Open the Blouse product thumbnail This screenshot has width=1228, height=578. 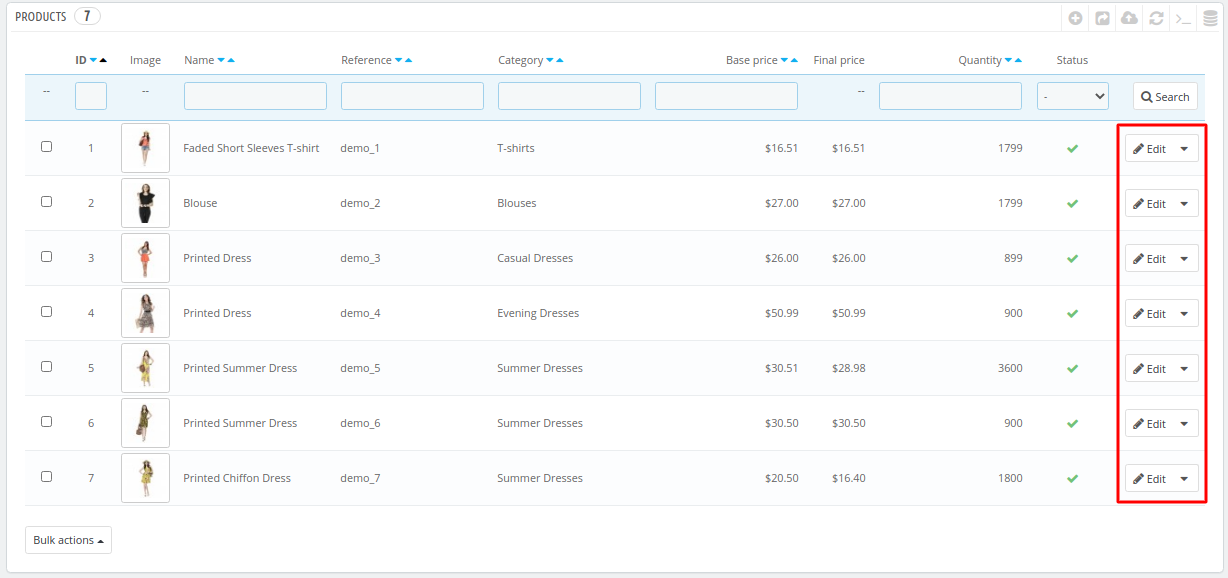click(145, 203)
